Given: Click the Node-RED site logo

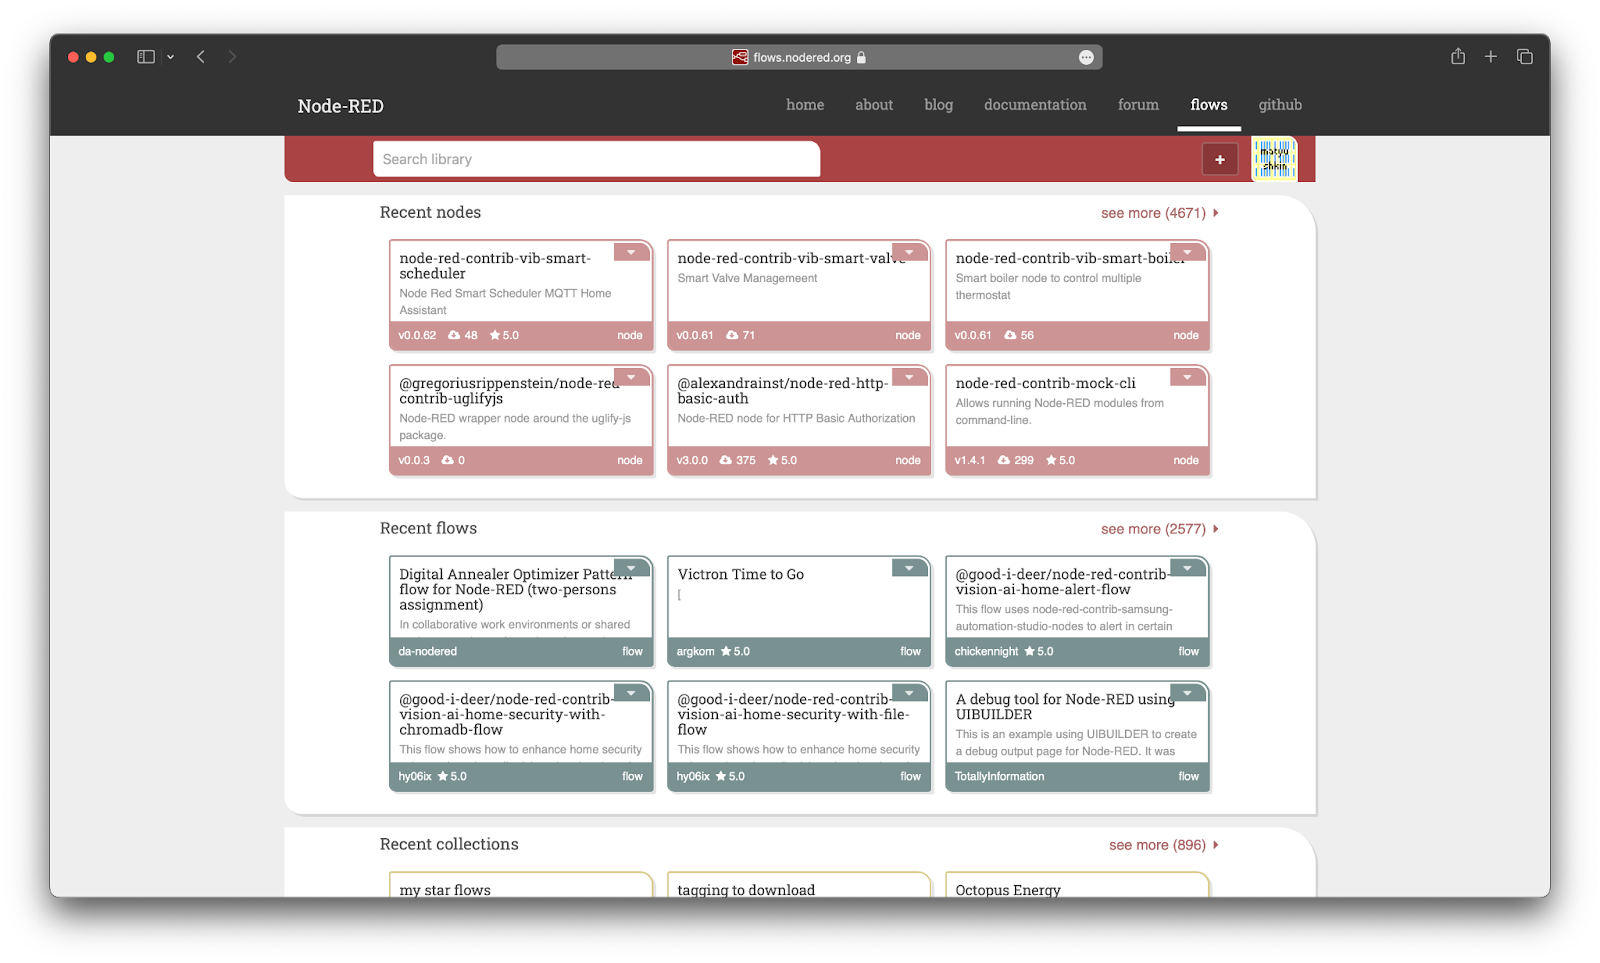Looking at the screenshot, I should (x=341, y=106).
